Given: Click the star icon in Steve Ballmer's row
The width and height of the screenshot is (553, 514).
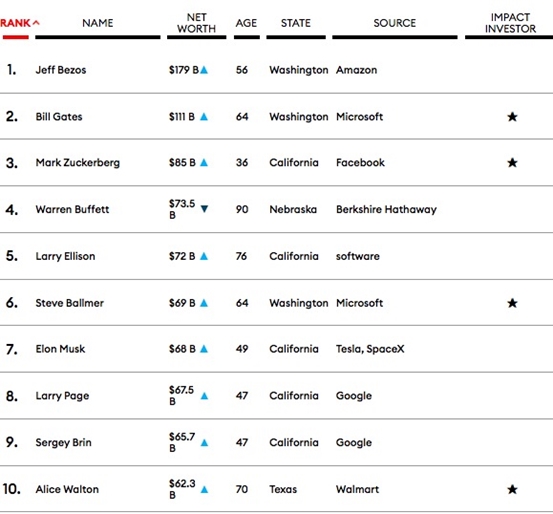Looking at the screenshot, I should [512, 303].
